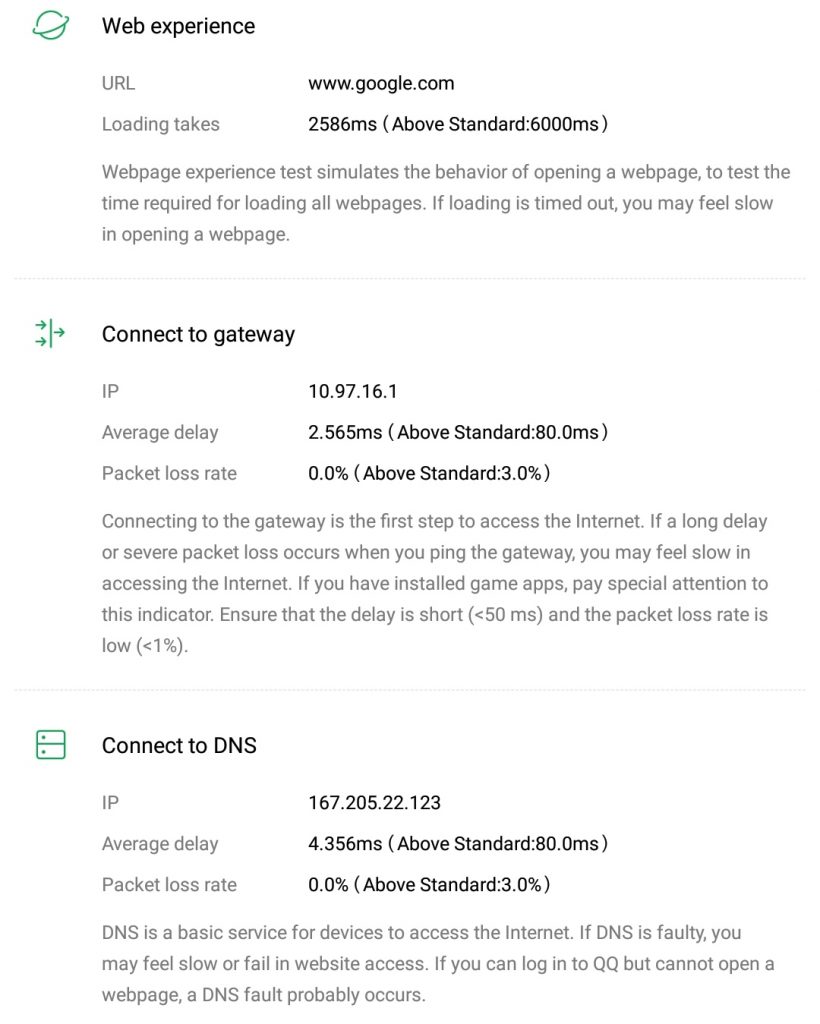The width and height of the screenshot is (820, 1024).
Task: Select the Connect to DNS heading
Action: 179,746
